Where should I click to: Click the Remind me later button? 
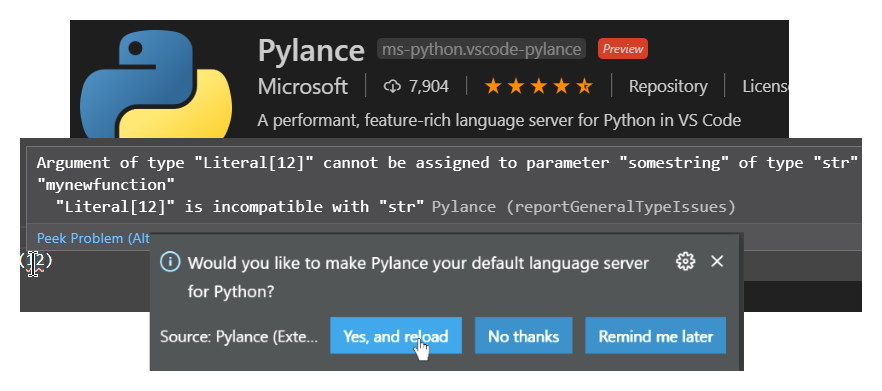[x=655, y=336]
